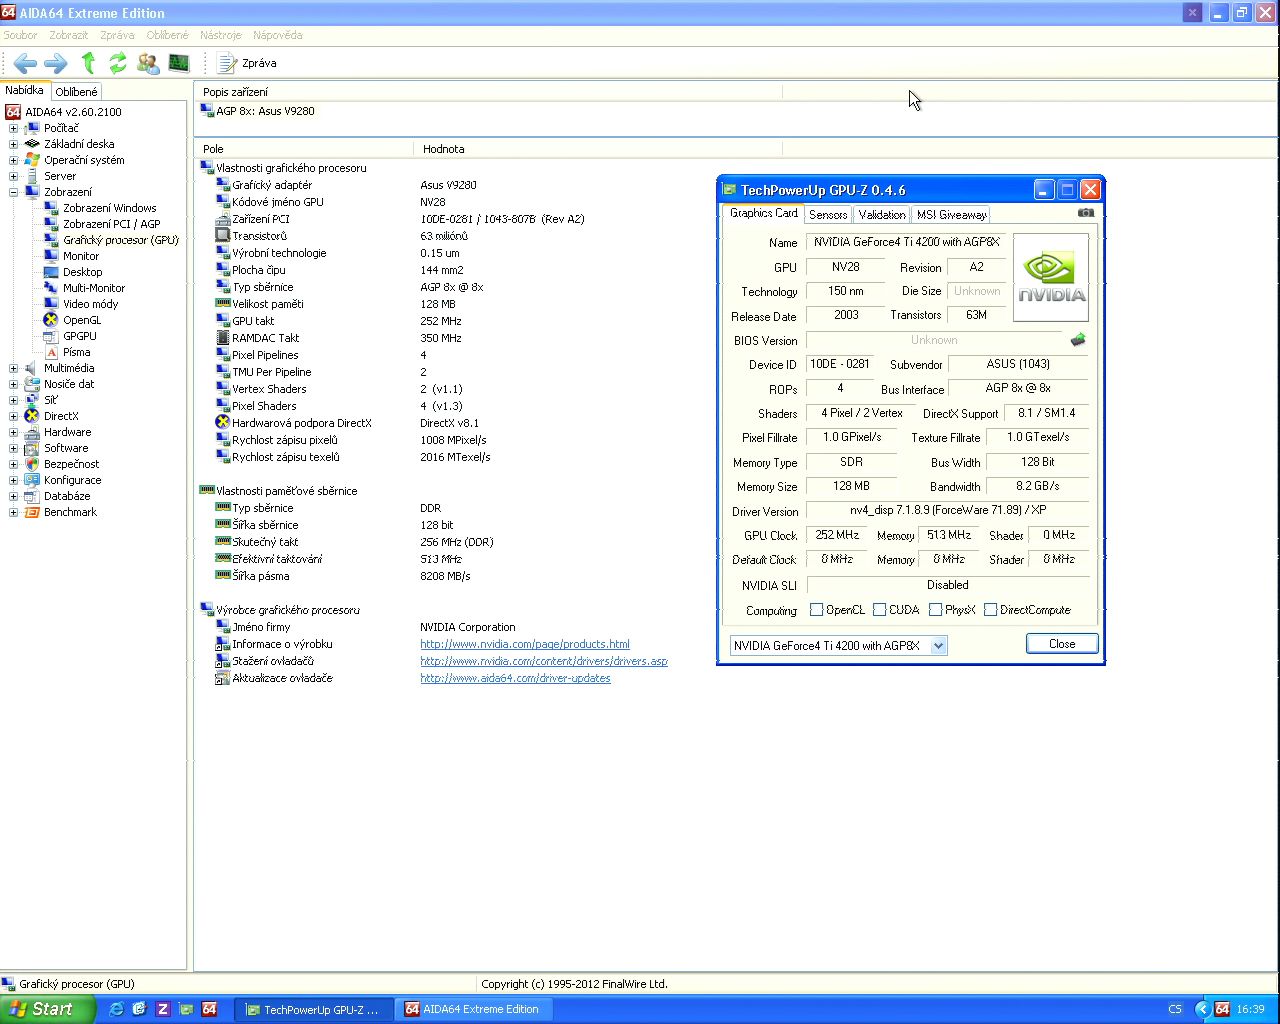Click the Driver Version field in GPU-Z
Image resolution: width=1280 pixels, height=1024 pixels.
pyautogui.click(x=947, y=511)
